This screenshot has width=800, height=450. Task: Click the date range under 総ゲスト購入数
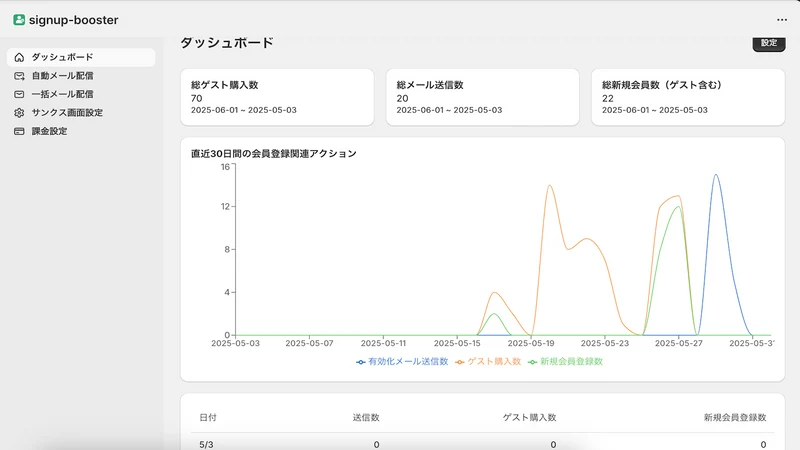tap(243, 110)
